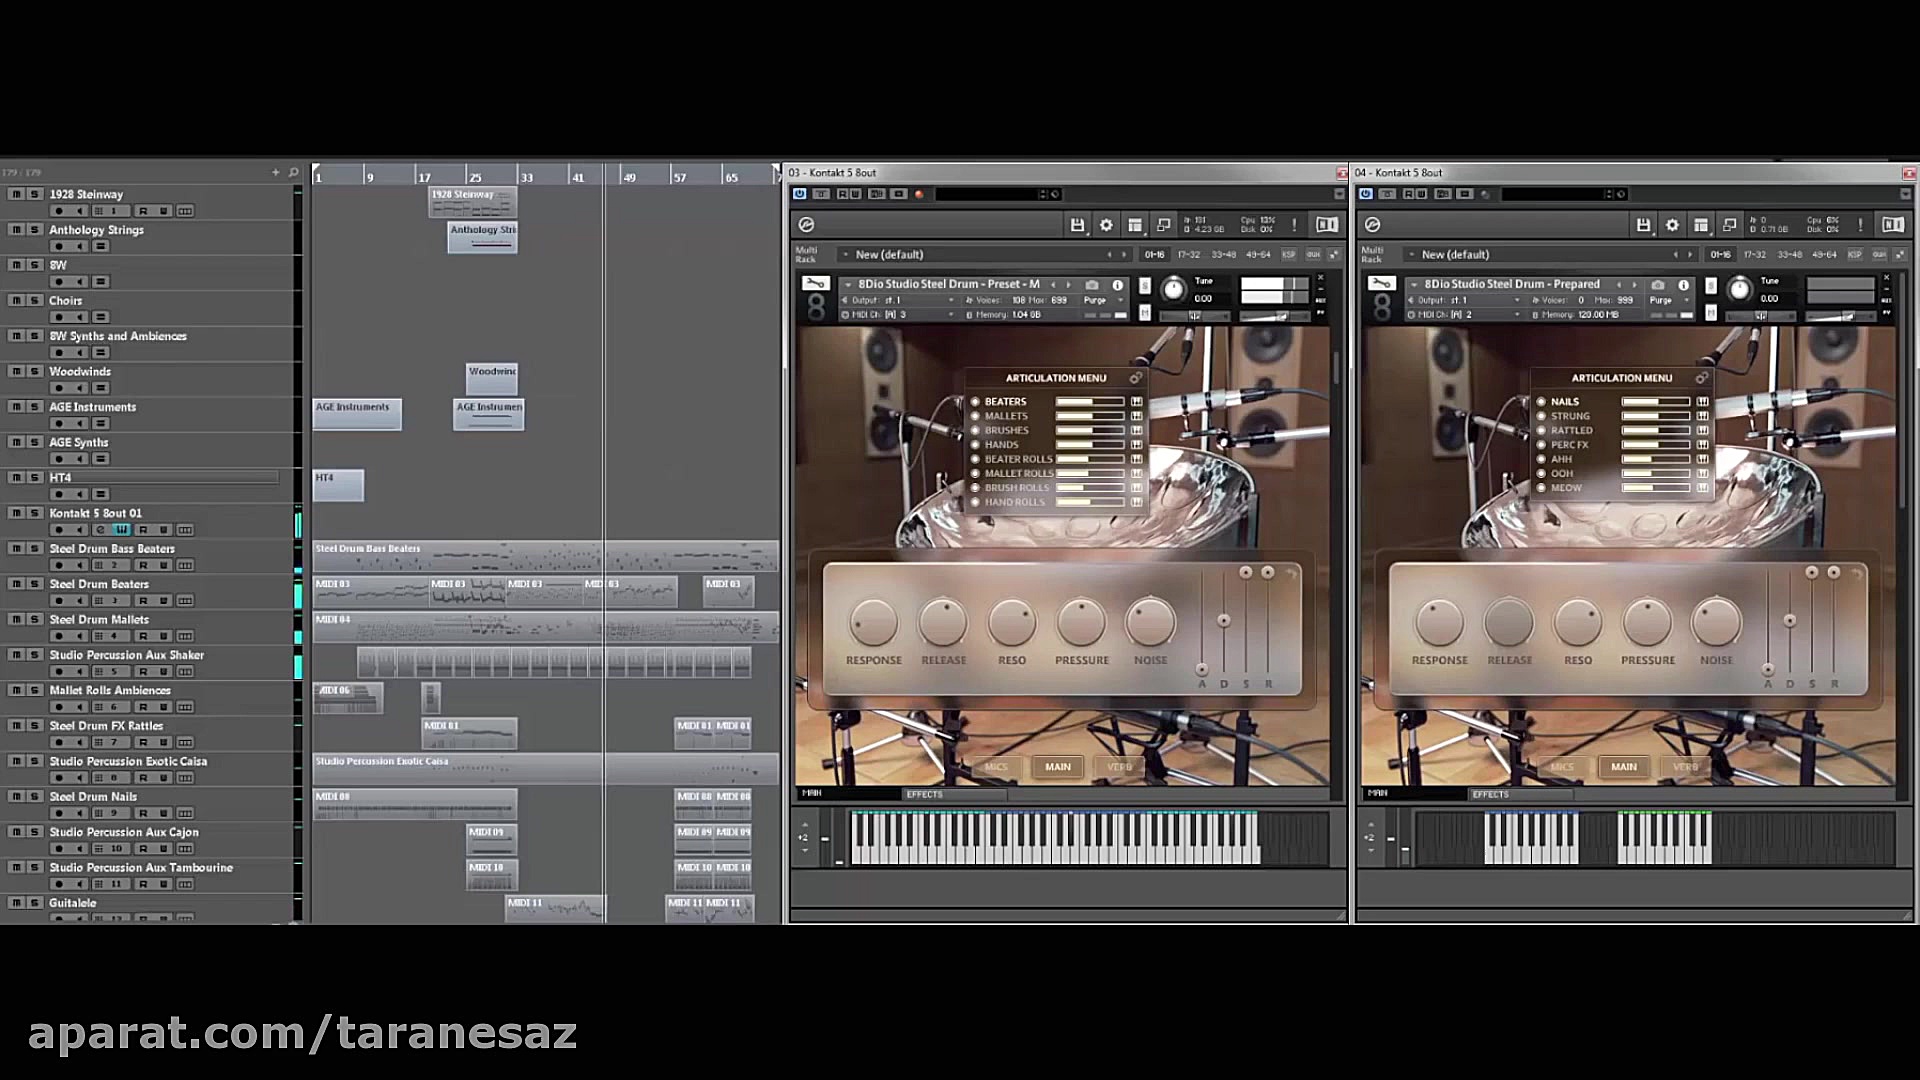Mute the Choirs track
The width and height of the screenshot is (1920, 1080).
pyautogui.click(x=15, y=301)
